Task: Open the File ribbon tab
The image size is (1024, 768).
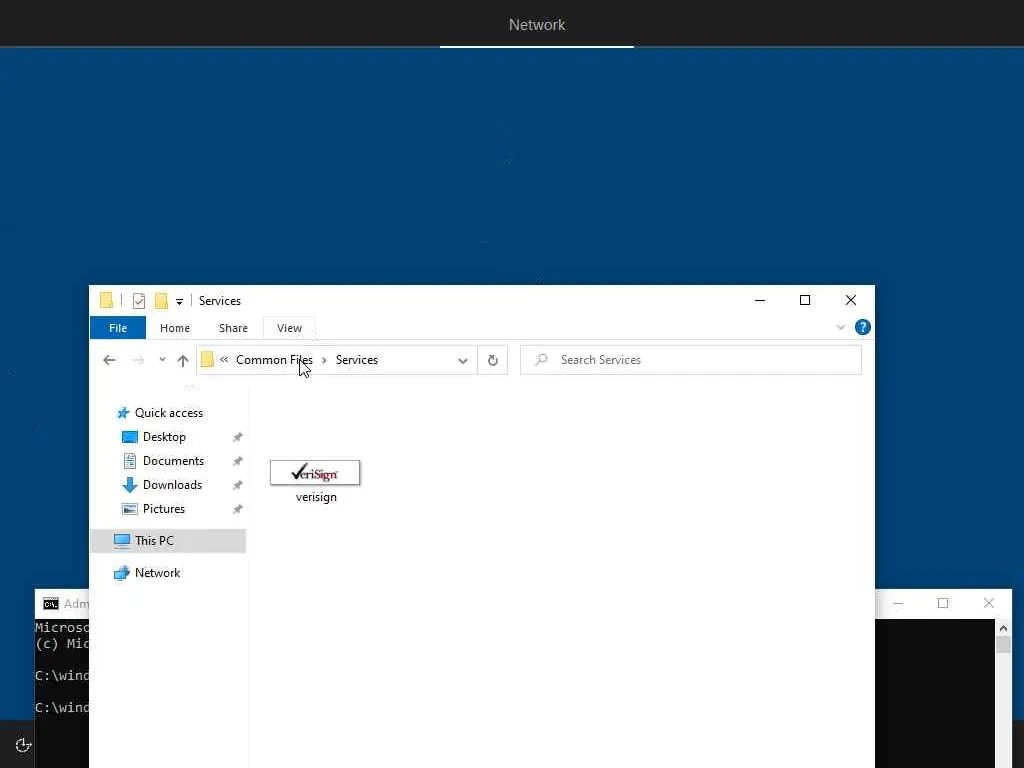Action: [118, 328]
